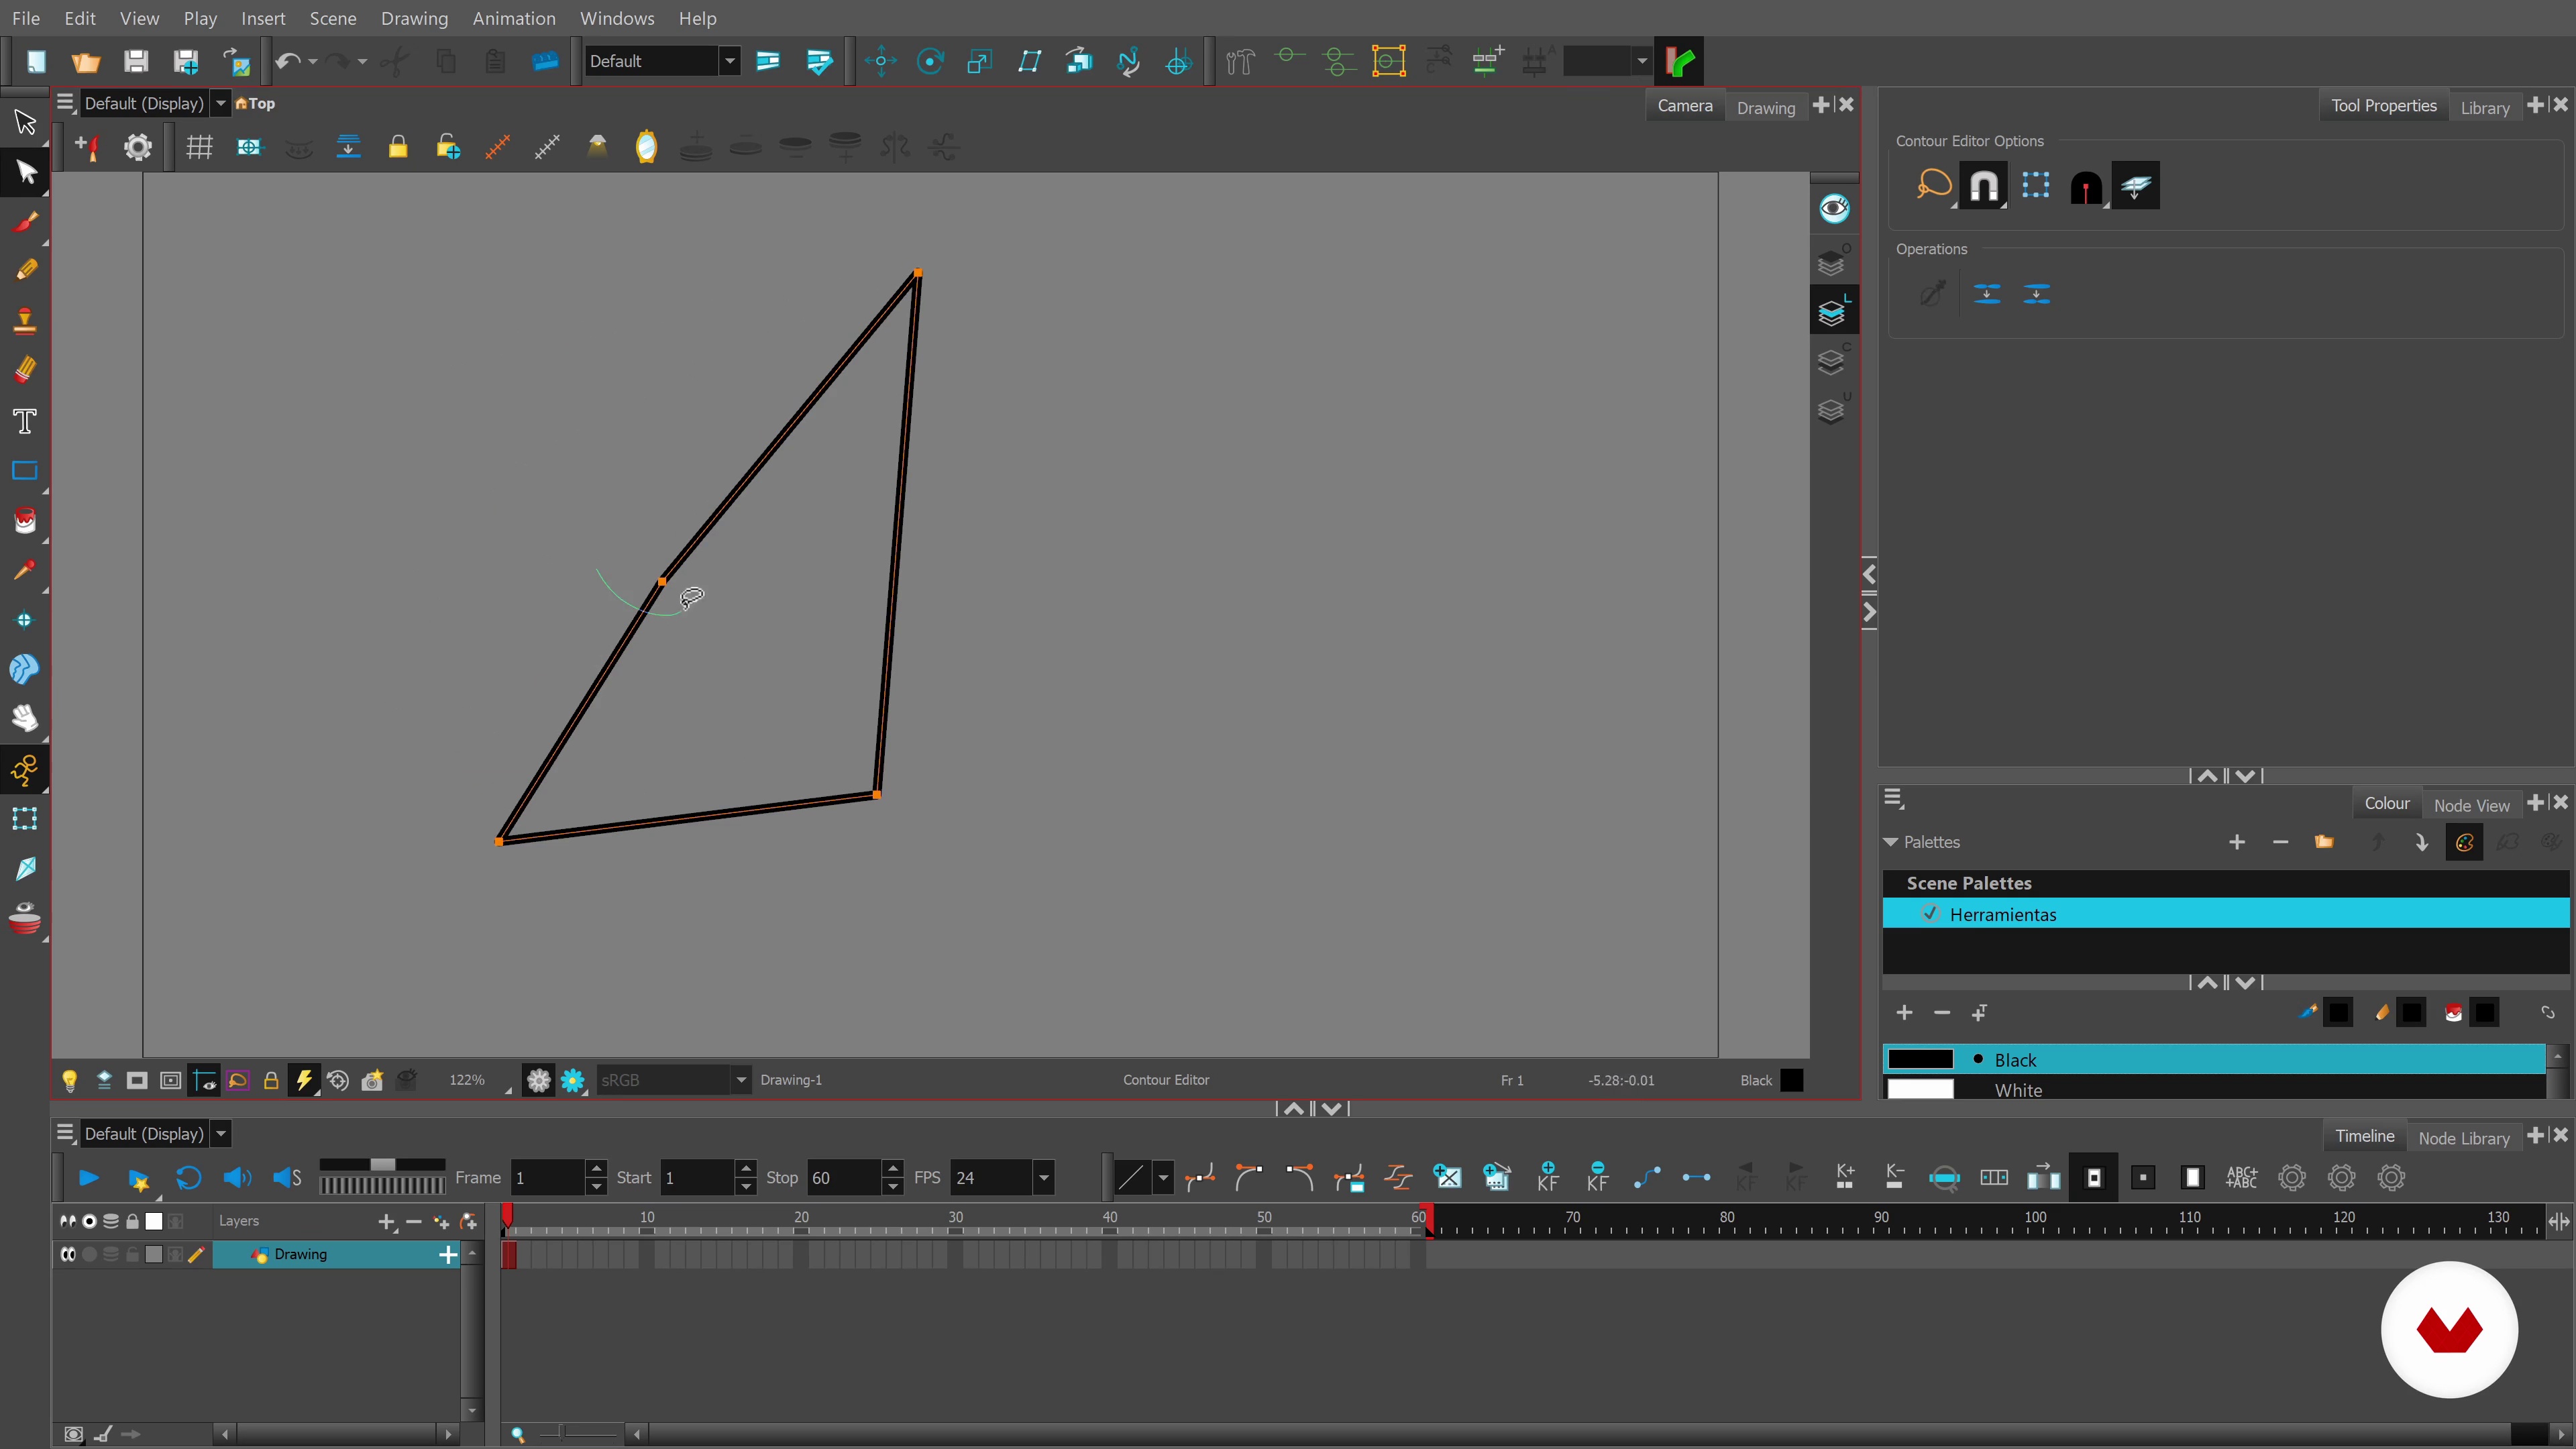Toggle the light table bulb icon
This screenshot has height=1449, width=2576.
pyautogui.click(x=69, y=1080)
